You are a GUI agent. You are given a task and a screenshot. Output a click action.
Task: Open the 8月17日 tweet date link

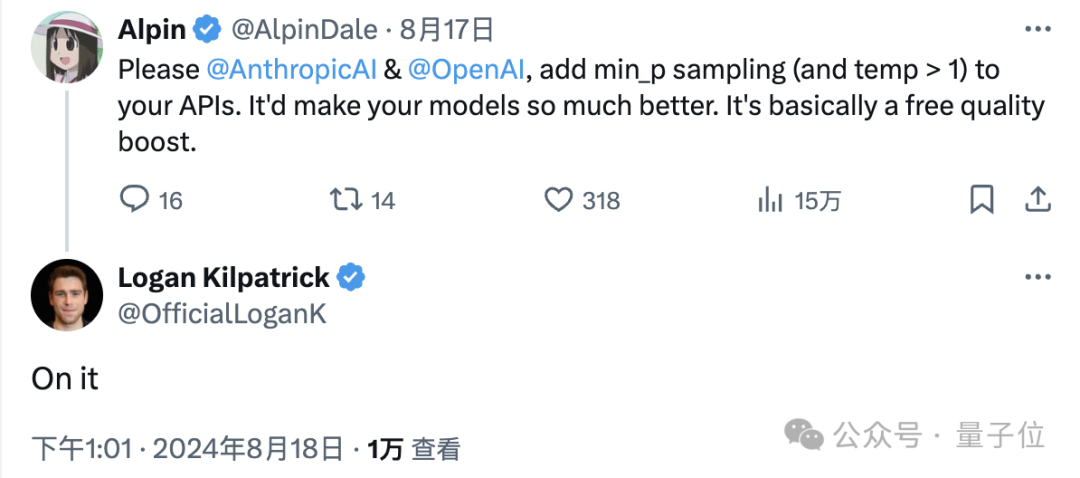(448, 30)
